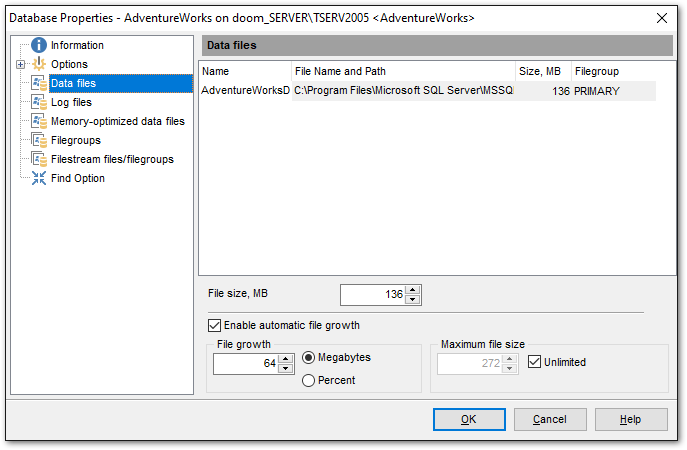The height and width of the screenshot is (450, 687).
Task: Click the Cancel button
Action: 550,420
